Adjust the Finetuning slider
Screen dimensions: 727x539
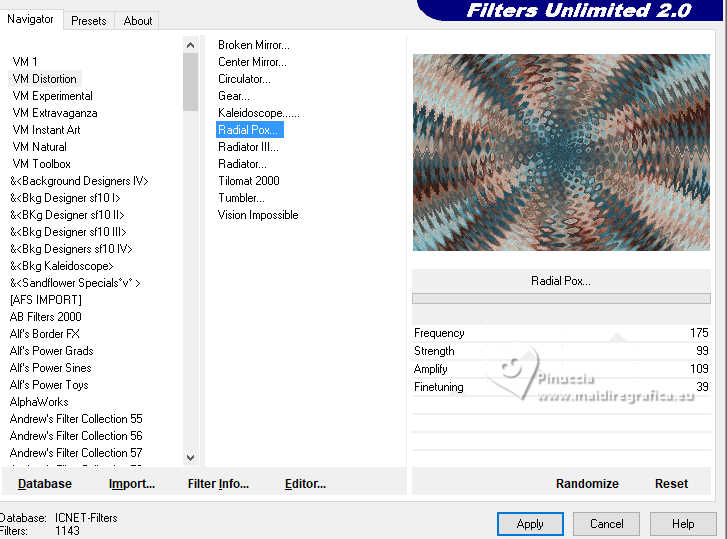tap(561, 387)
